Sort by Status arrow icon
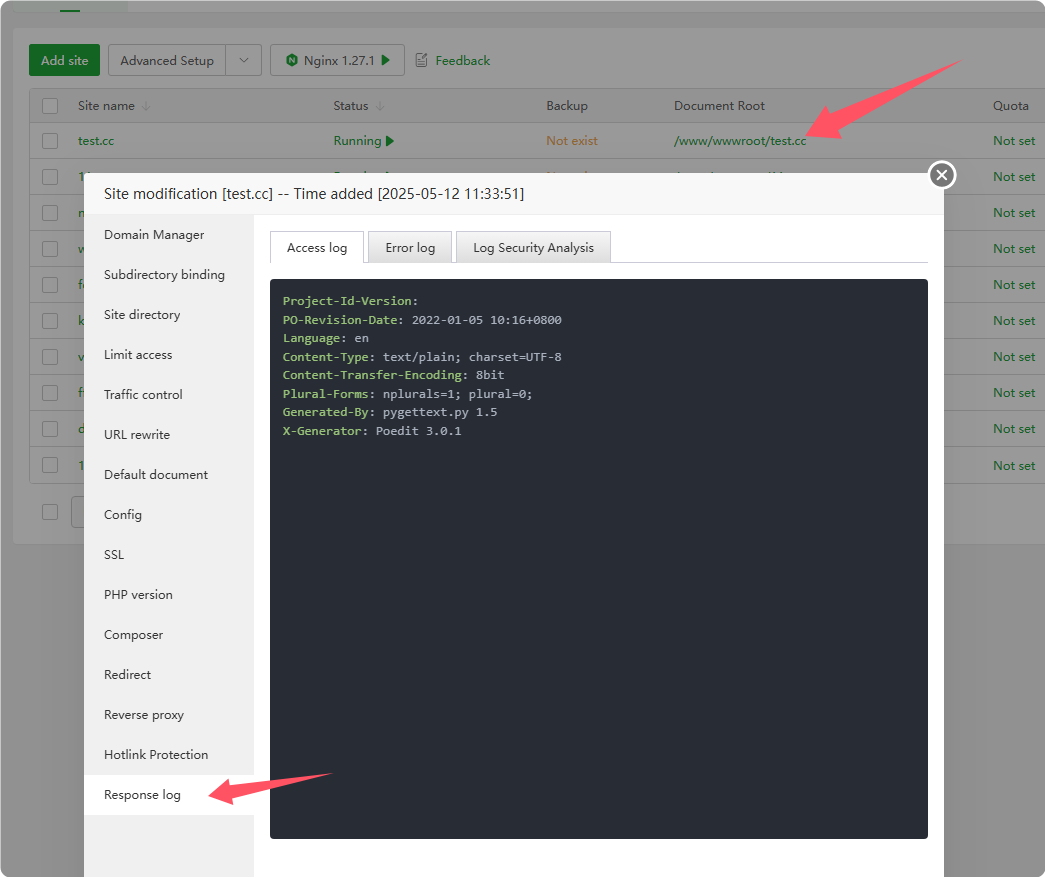This screenshot has height=877, width=1045. pos(380,106)
